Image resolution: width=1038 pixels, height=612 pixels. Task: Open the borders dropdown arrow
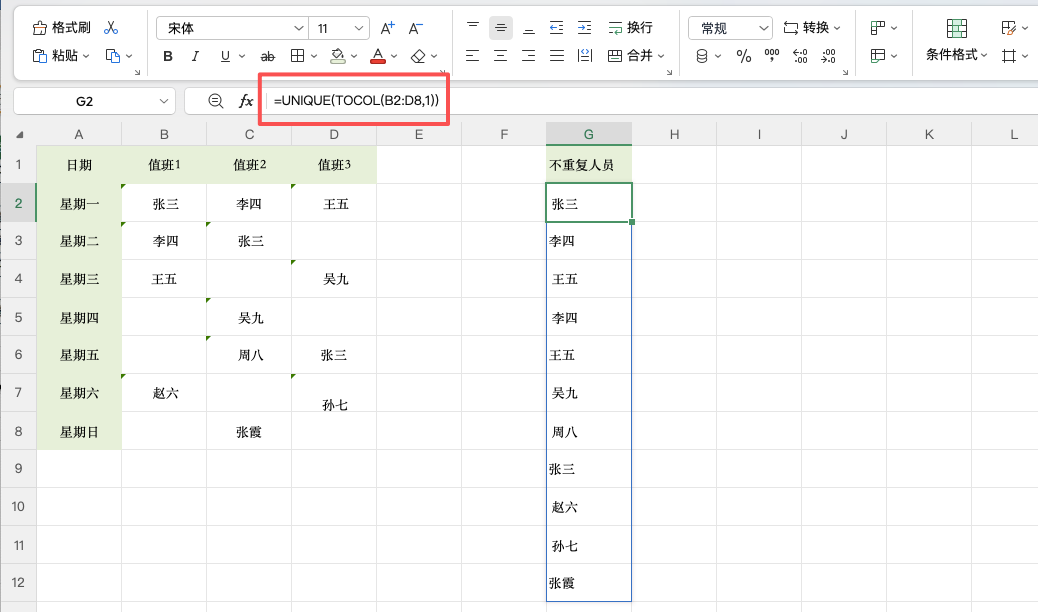pos(314,56)
